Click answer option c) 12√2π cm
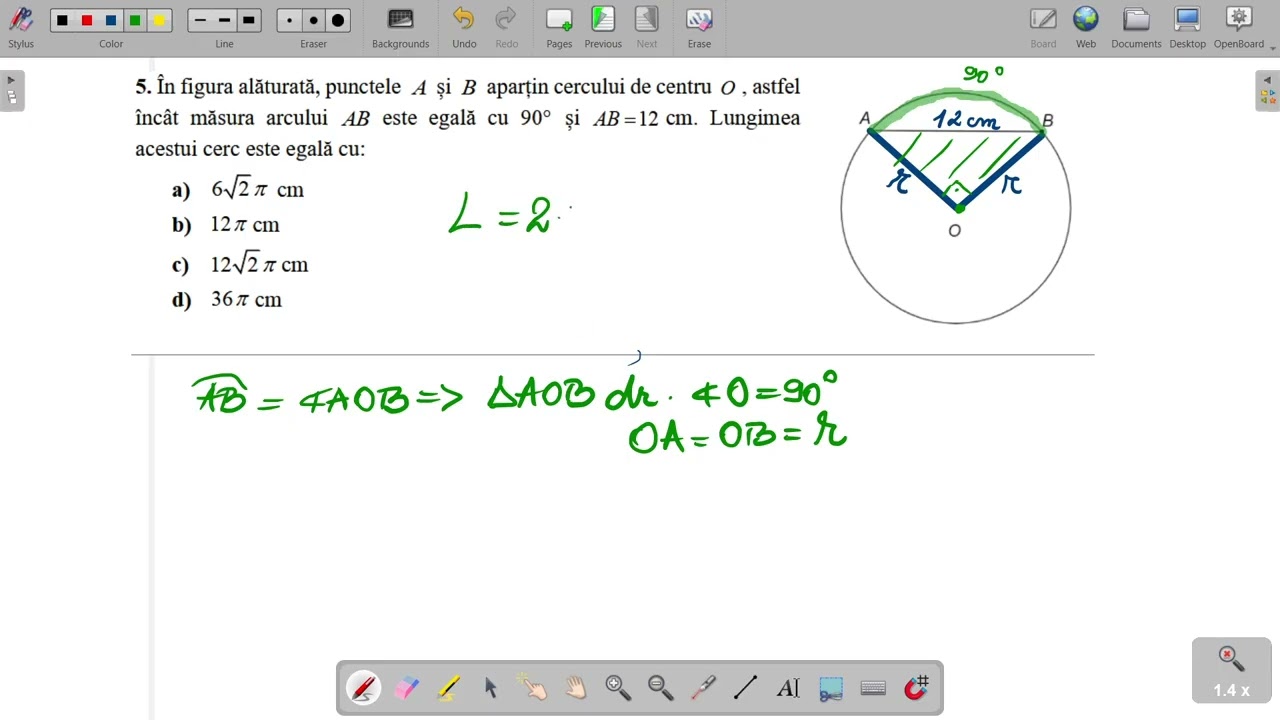Viewport: 1280px width, 720px height. (x=240, y=264)
